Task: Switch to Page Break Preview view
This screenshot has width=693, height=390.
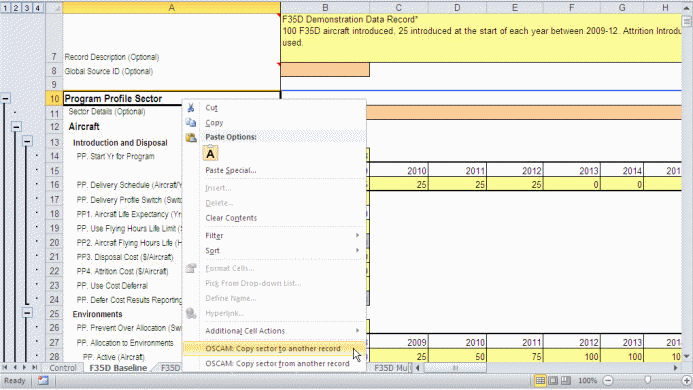Action: click(x=566, y=380)
